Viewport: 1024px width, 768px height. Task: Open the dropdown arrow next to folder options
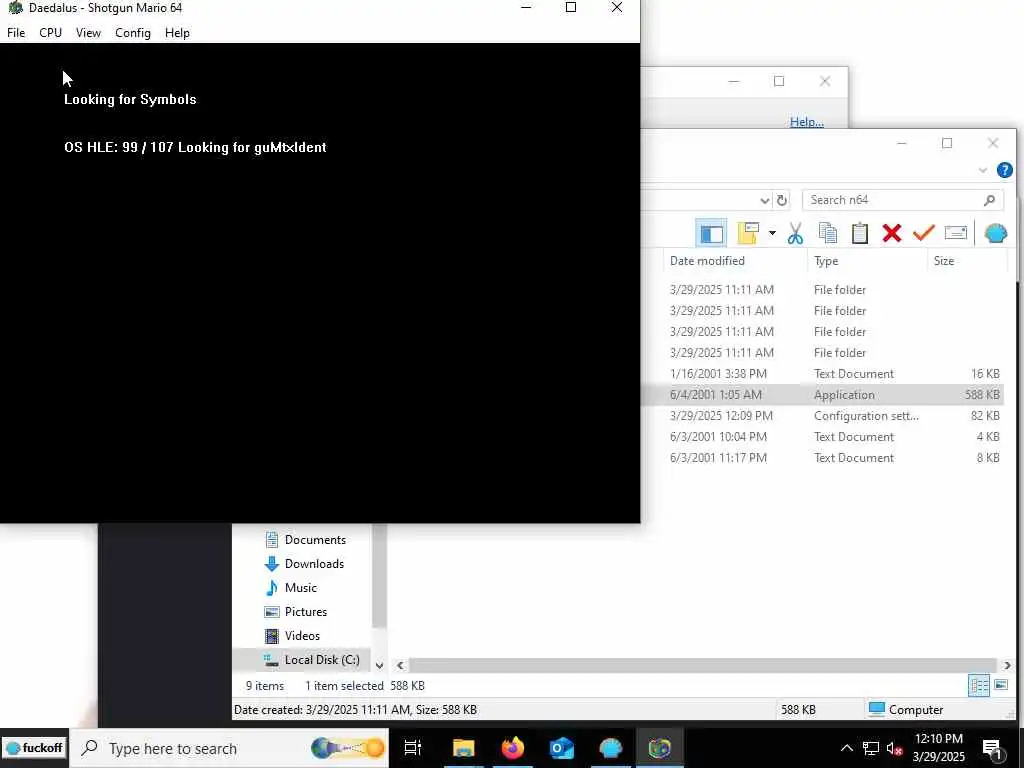click(772, 233)
